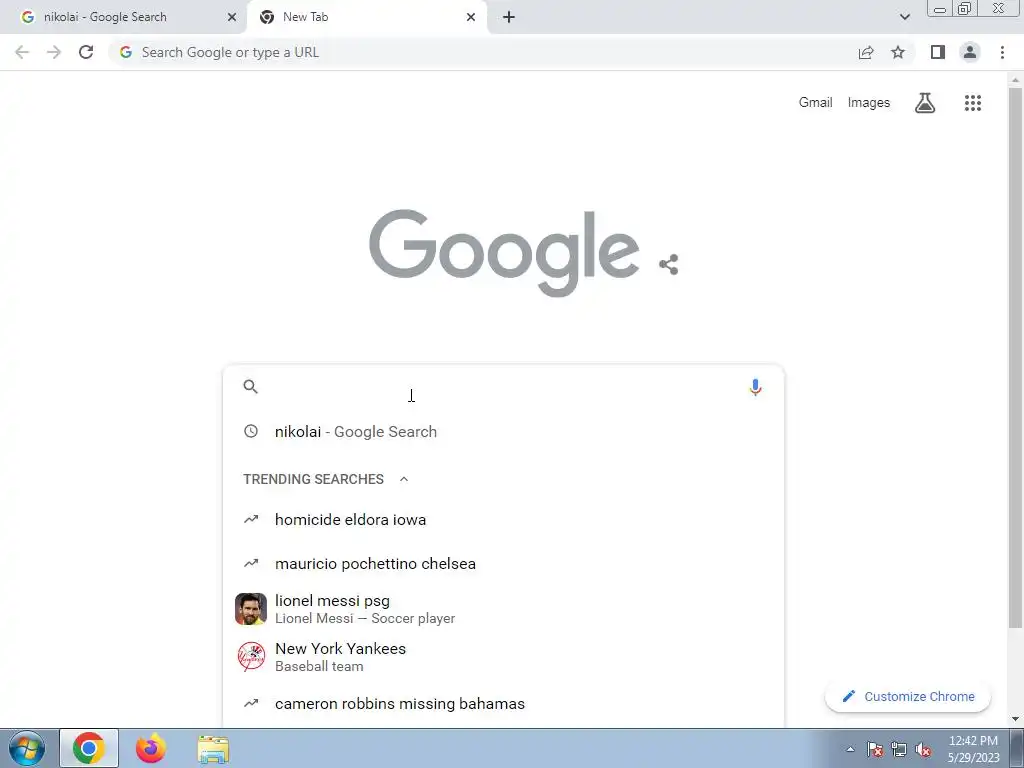
Task: Start voice search with microphone
Action: tap(755, 387)
